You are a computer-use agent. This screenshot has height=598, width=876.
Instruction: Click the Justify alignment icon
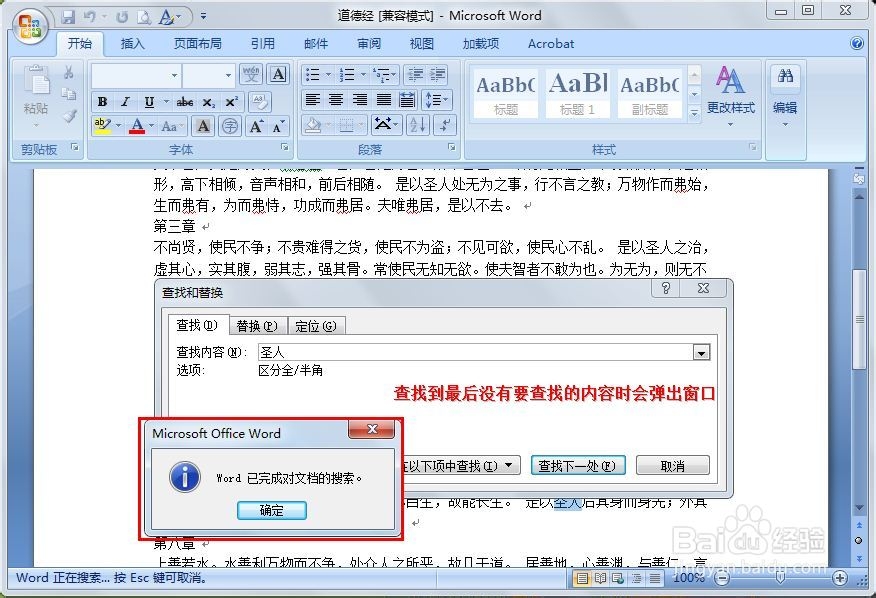383,100
